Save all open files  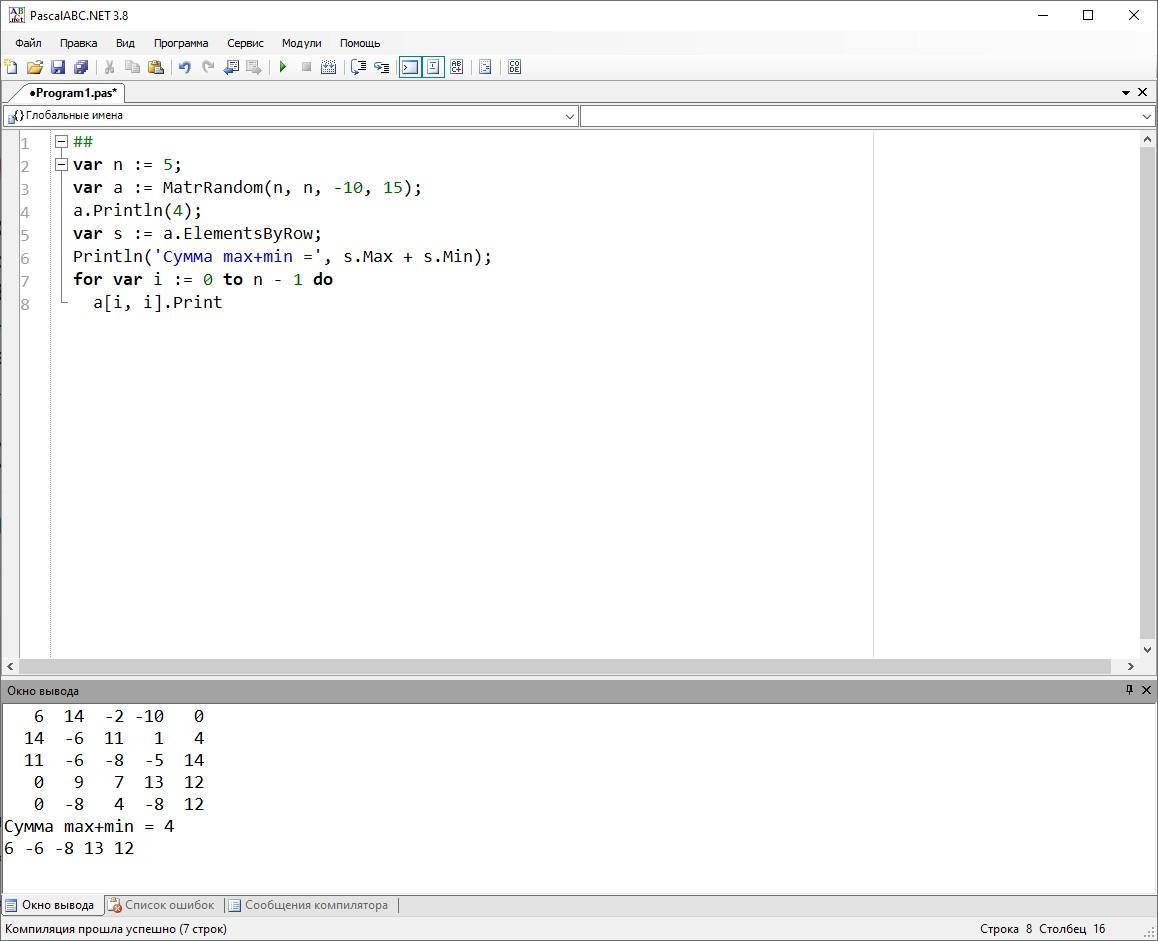tap(81, 67)
